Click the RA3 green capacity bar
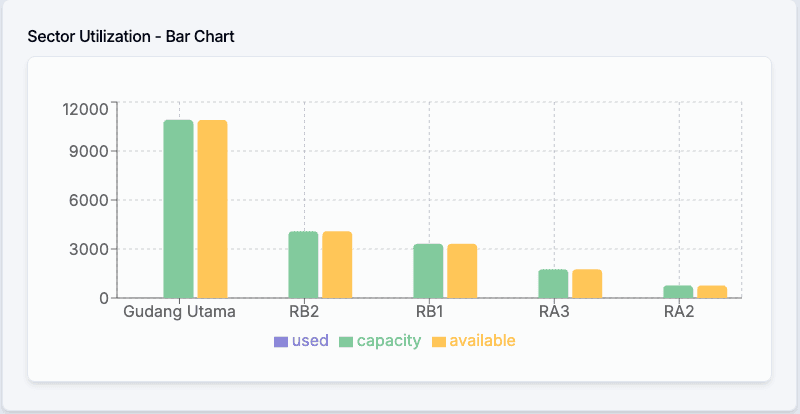This screenshot has height=414, width=800. click(x=554, y=284)
